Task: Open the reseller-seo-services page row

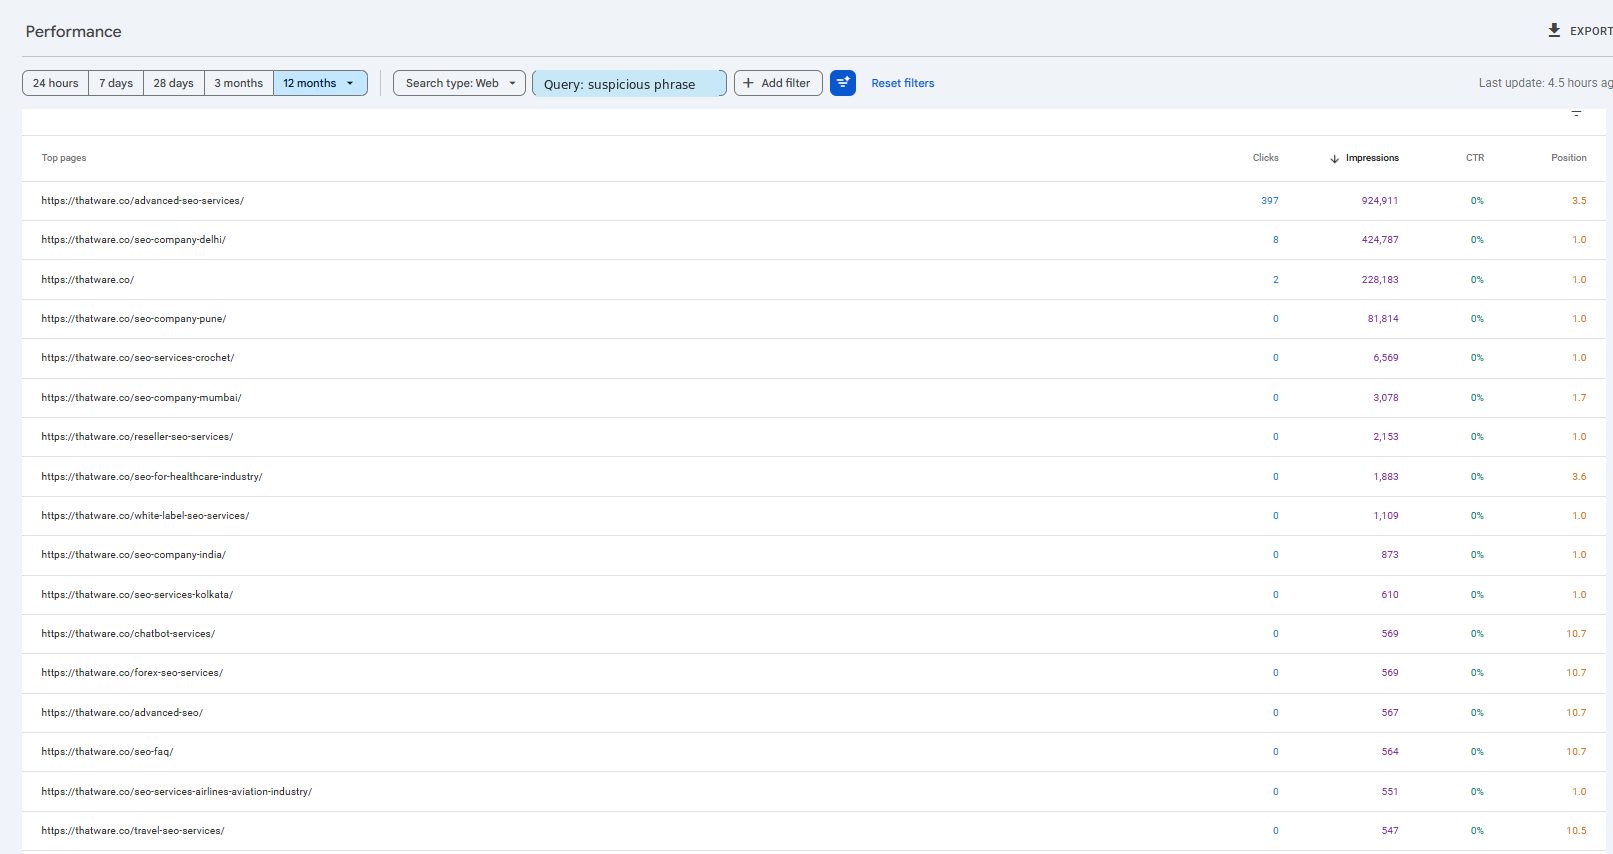Action: click(x=814, y=437)
